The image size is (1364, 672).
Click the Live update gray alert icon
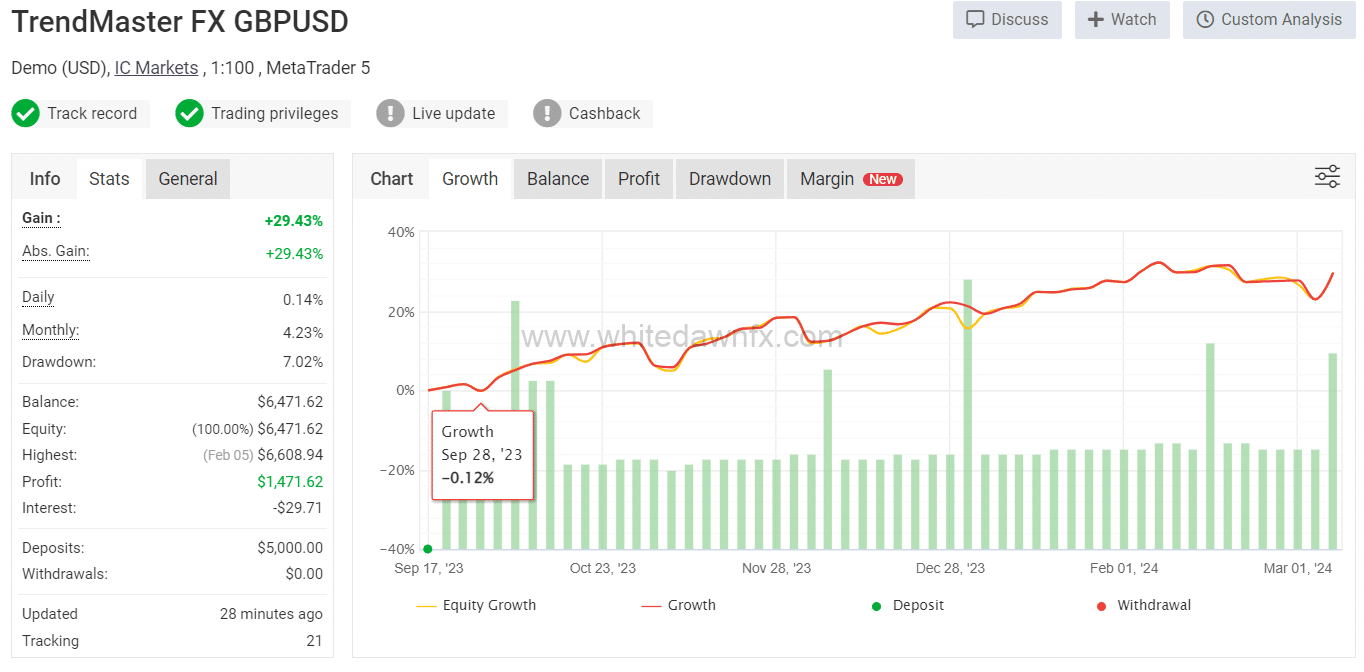[x=390, y=113]
